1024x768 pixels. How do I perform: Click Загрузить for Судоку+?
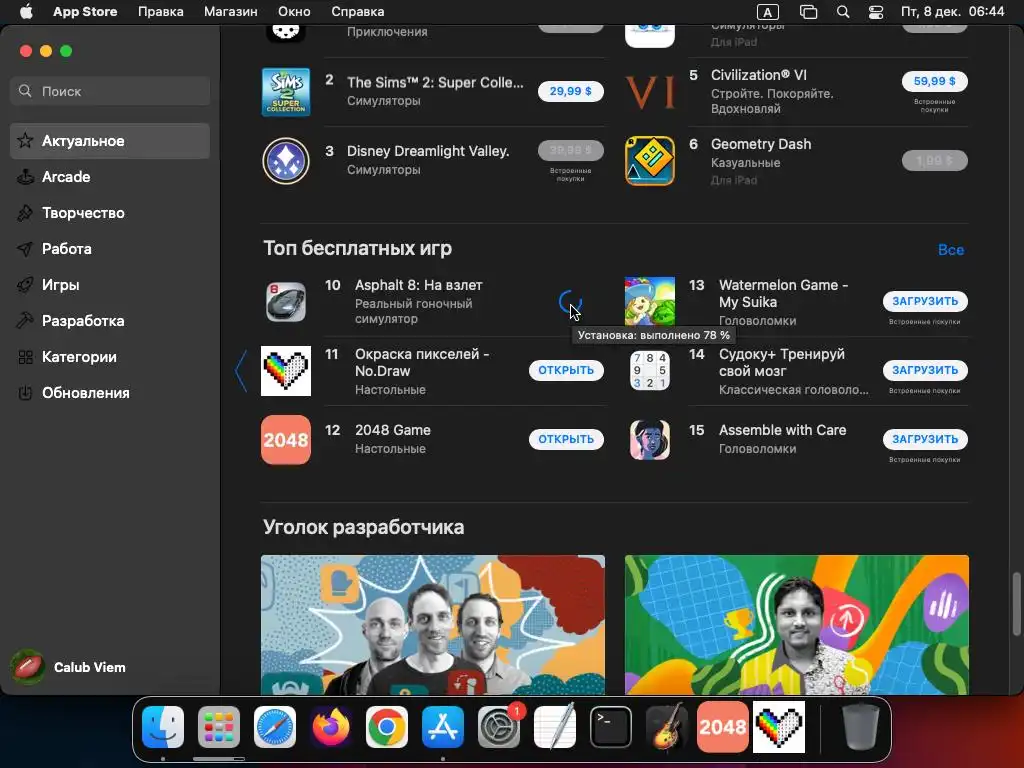(x=925, y=370)
